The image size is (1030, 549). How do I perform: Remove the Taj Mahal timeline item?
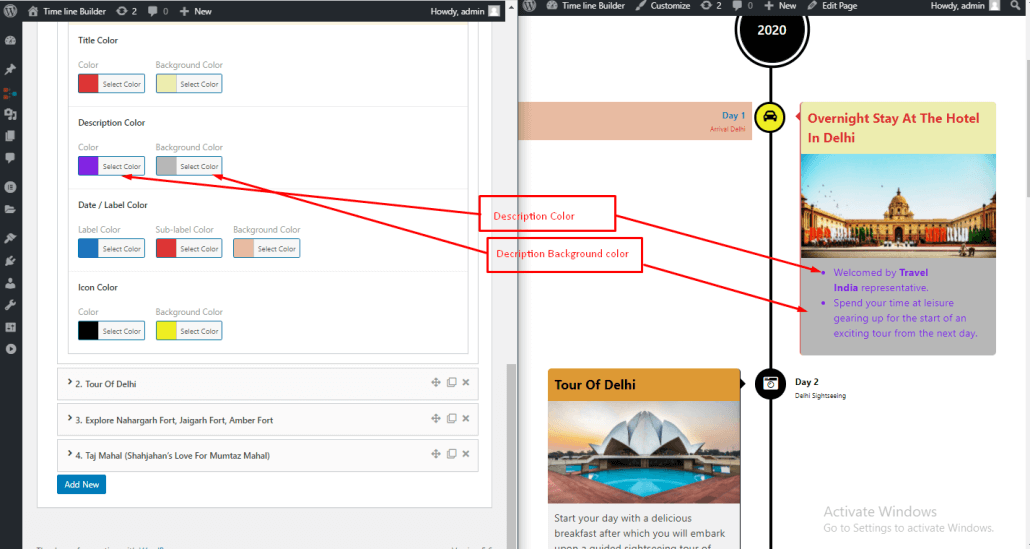(x=466, y=455)
